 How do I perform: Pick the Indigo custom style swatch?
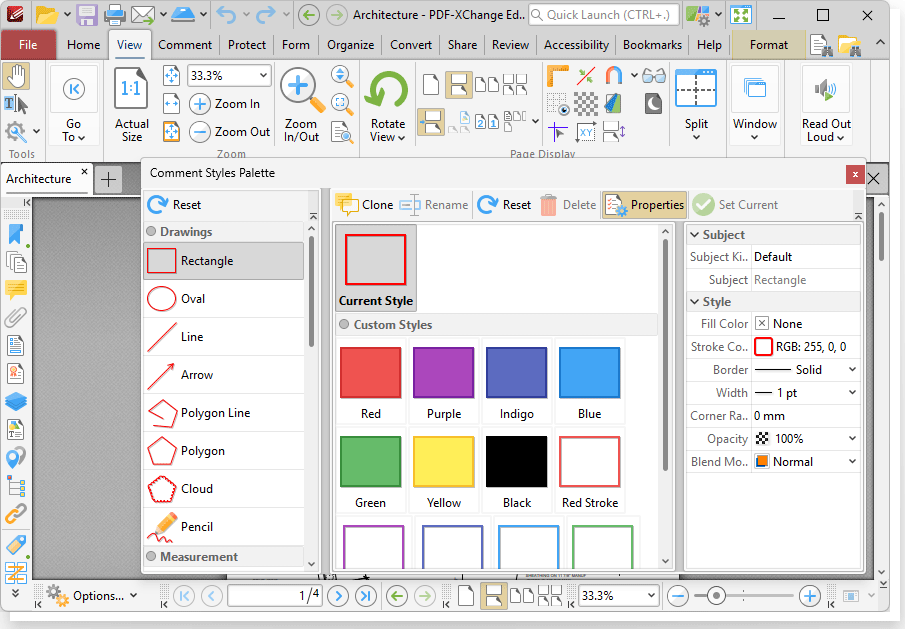tap(517, 382)
